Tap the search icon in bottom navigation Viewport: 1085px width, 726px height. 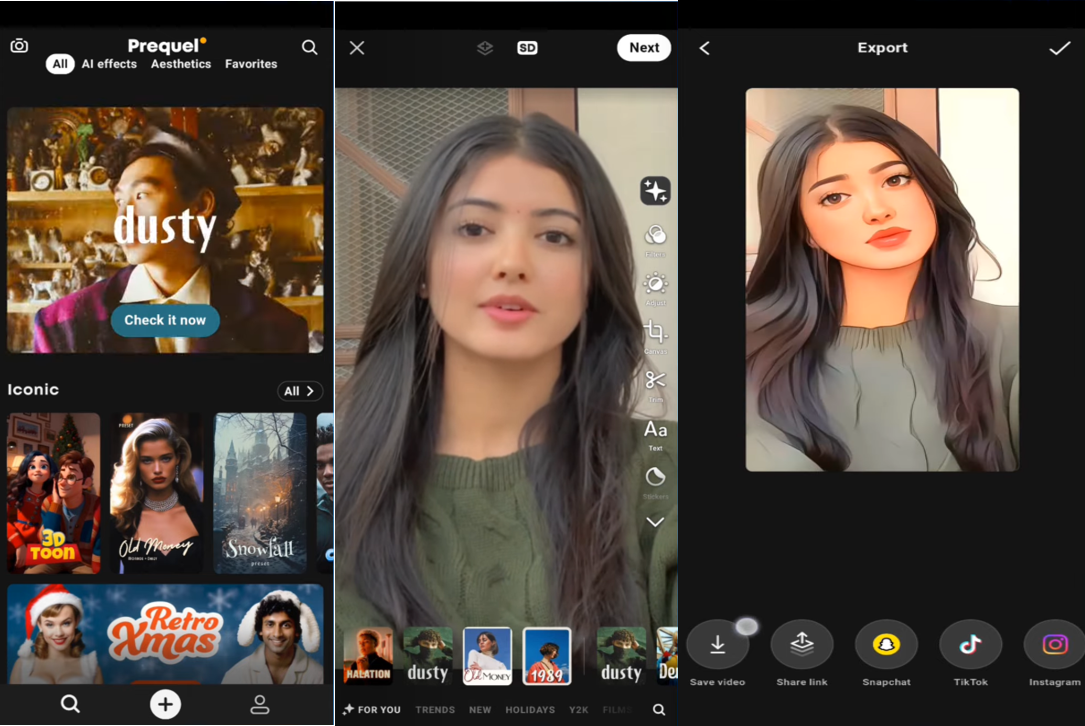pyautogui.click(x=70, y=705)
